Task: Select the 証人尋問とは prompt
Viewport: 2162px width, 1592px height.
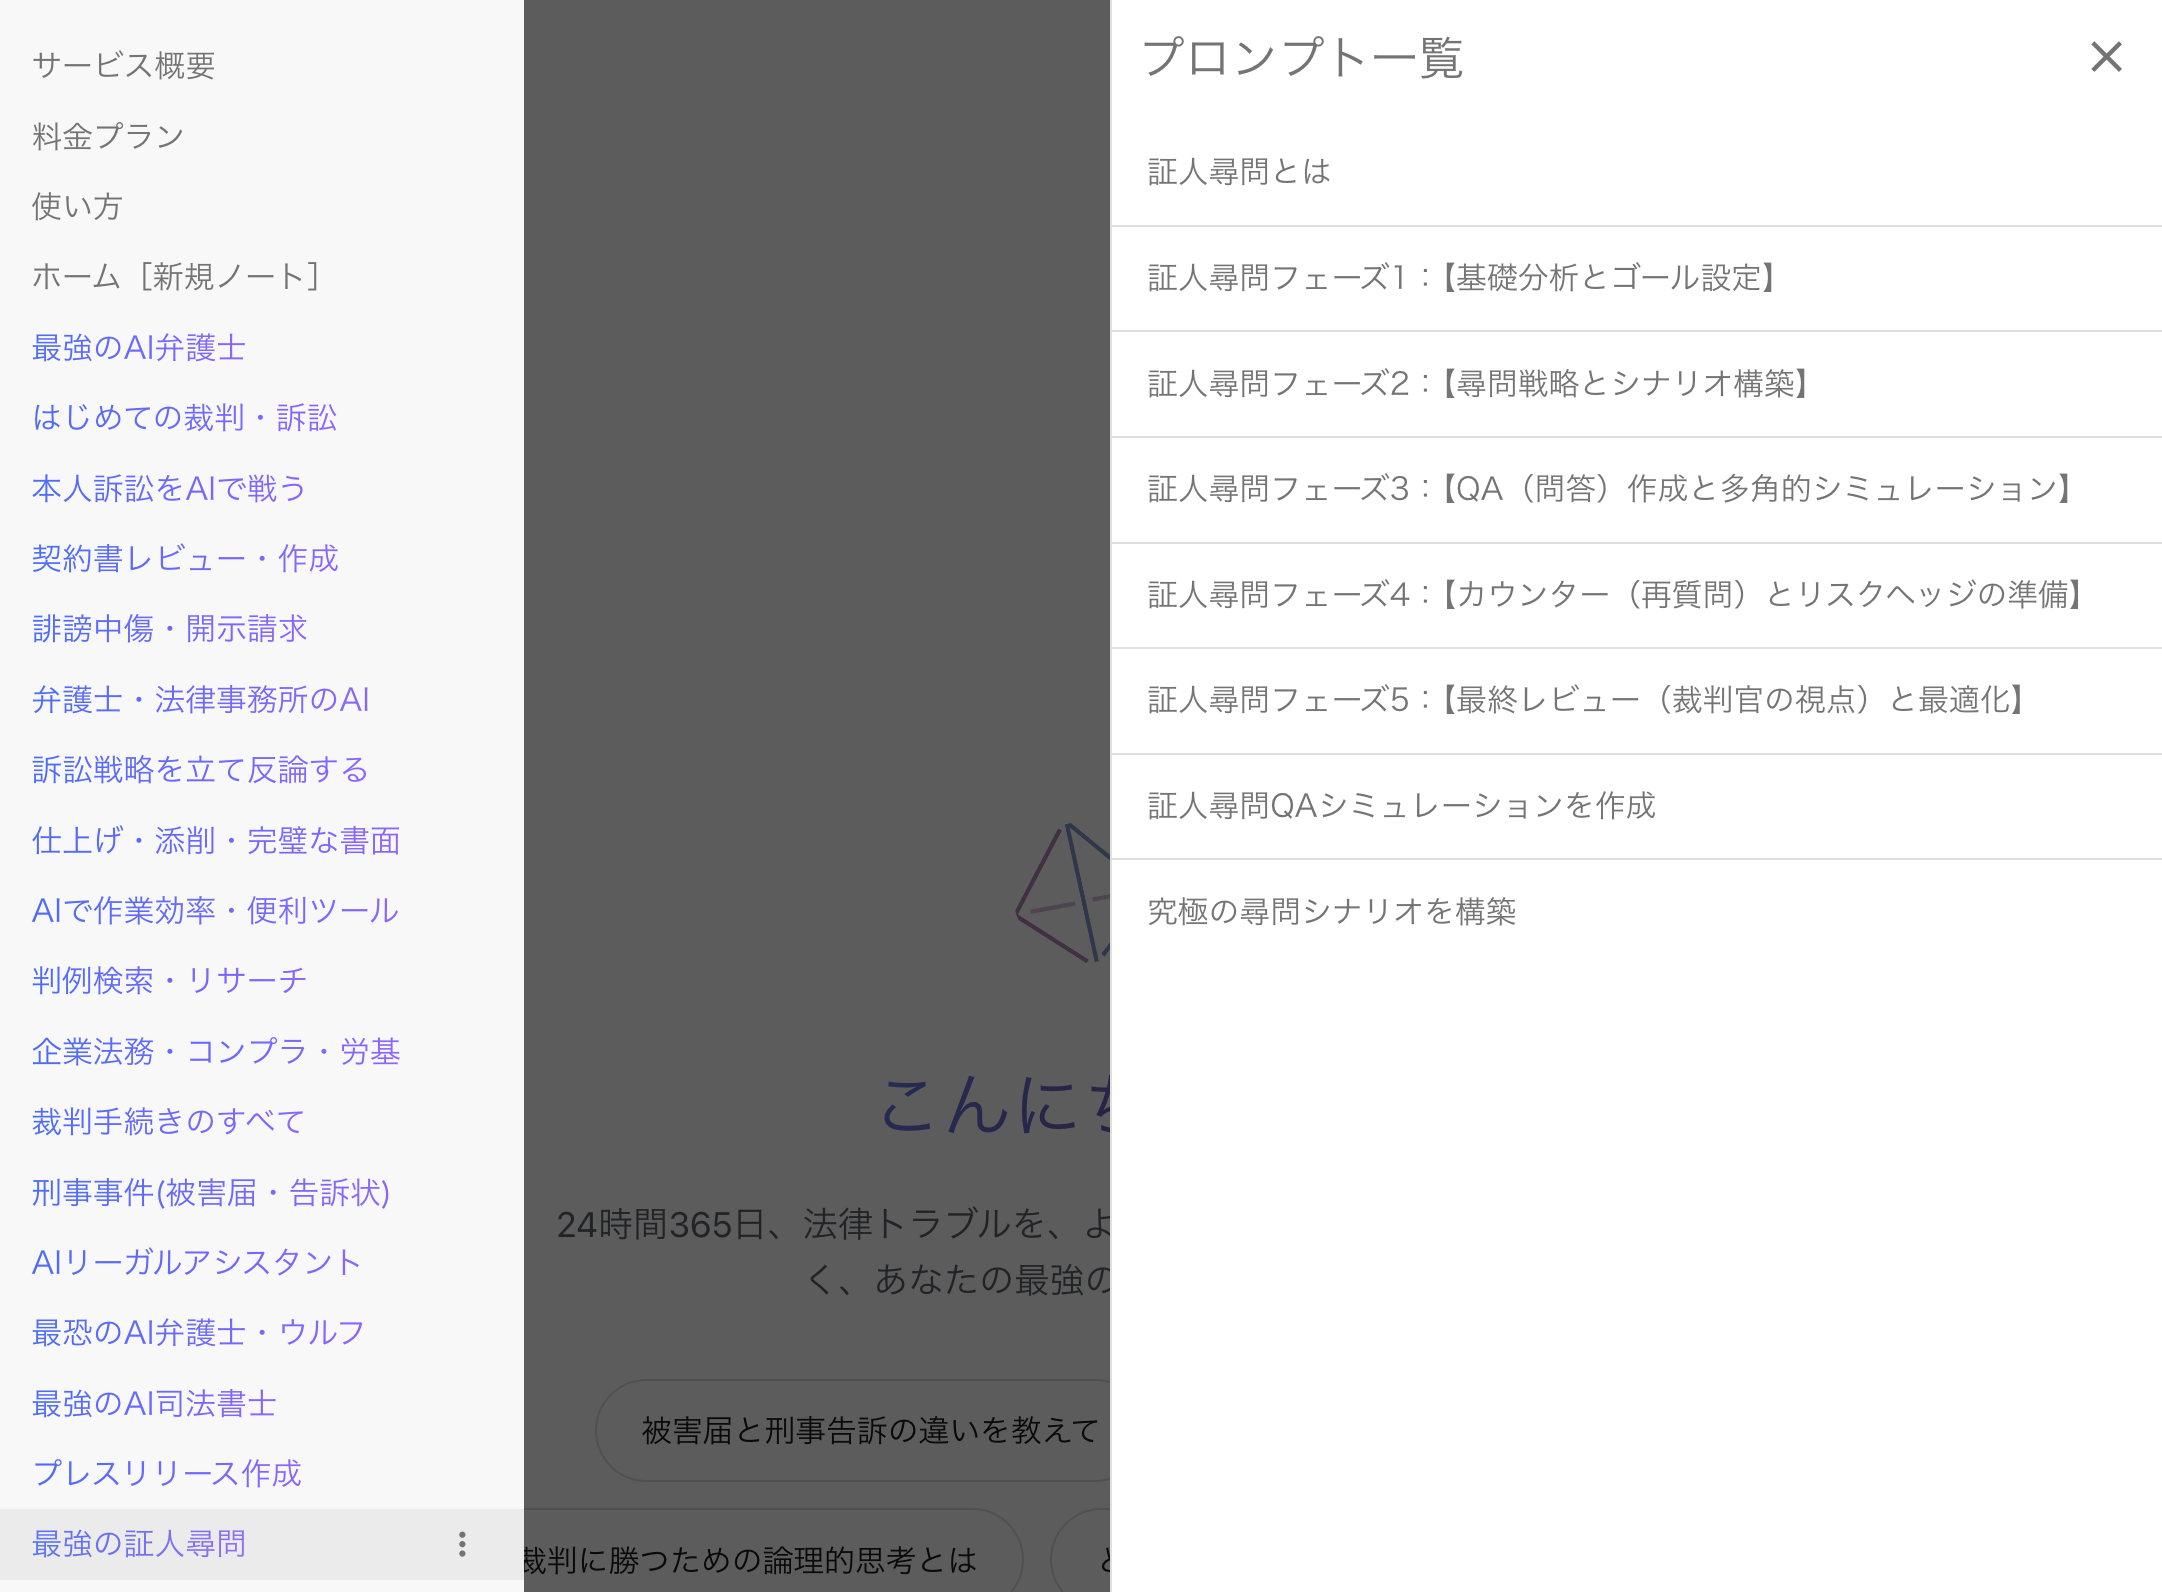Action: tap(1238, 172)
